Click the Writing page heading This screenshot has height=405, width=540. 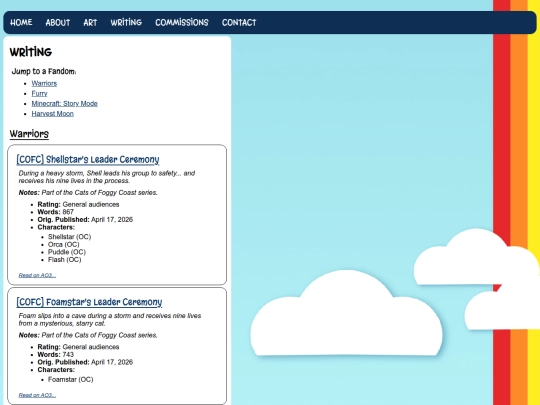point(31,52)
